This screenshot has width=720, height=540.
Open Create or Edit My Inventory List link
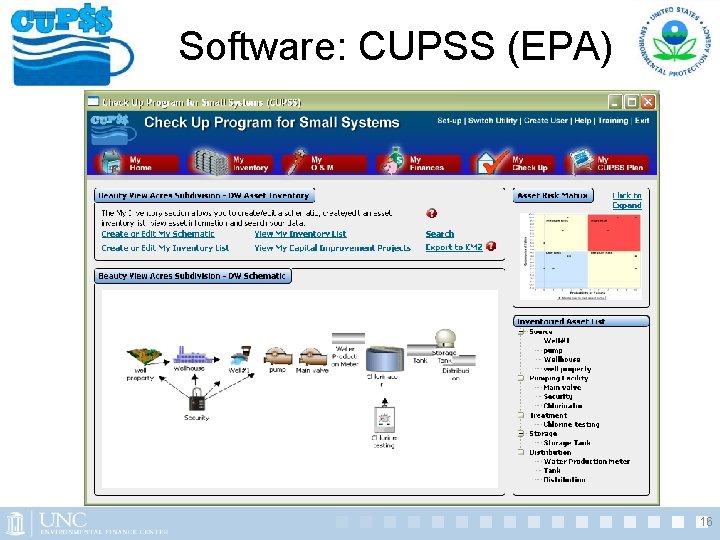tap(165, 248)
